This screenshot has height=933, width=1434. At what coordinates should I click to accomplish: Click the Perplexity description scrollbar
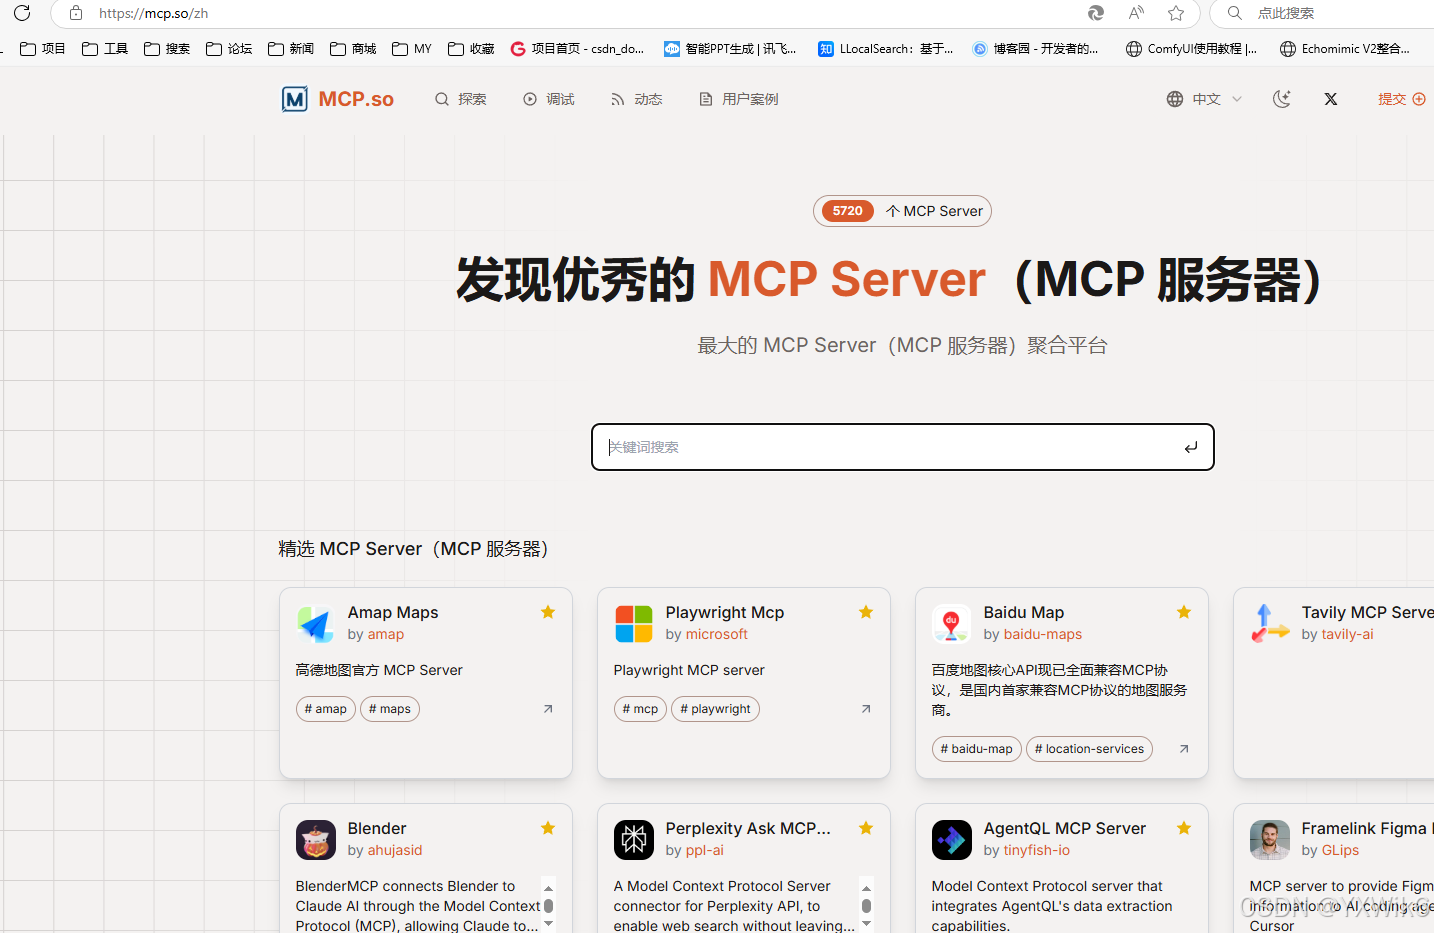(x=866, y=906)
